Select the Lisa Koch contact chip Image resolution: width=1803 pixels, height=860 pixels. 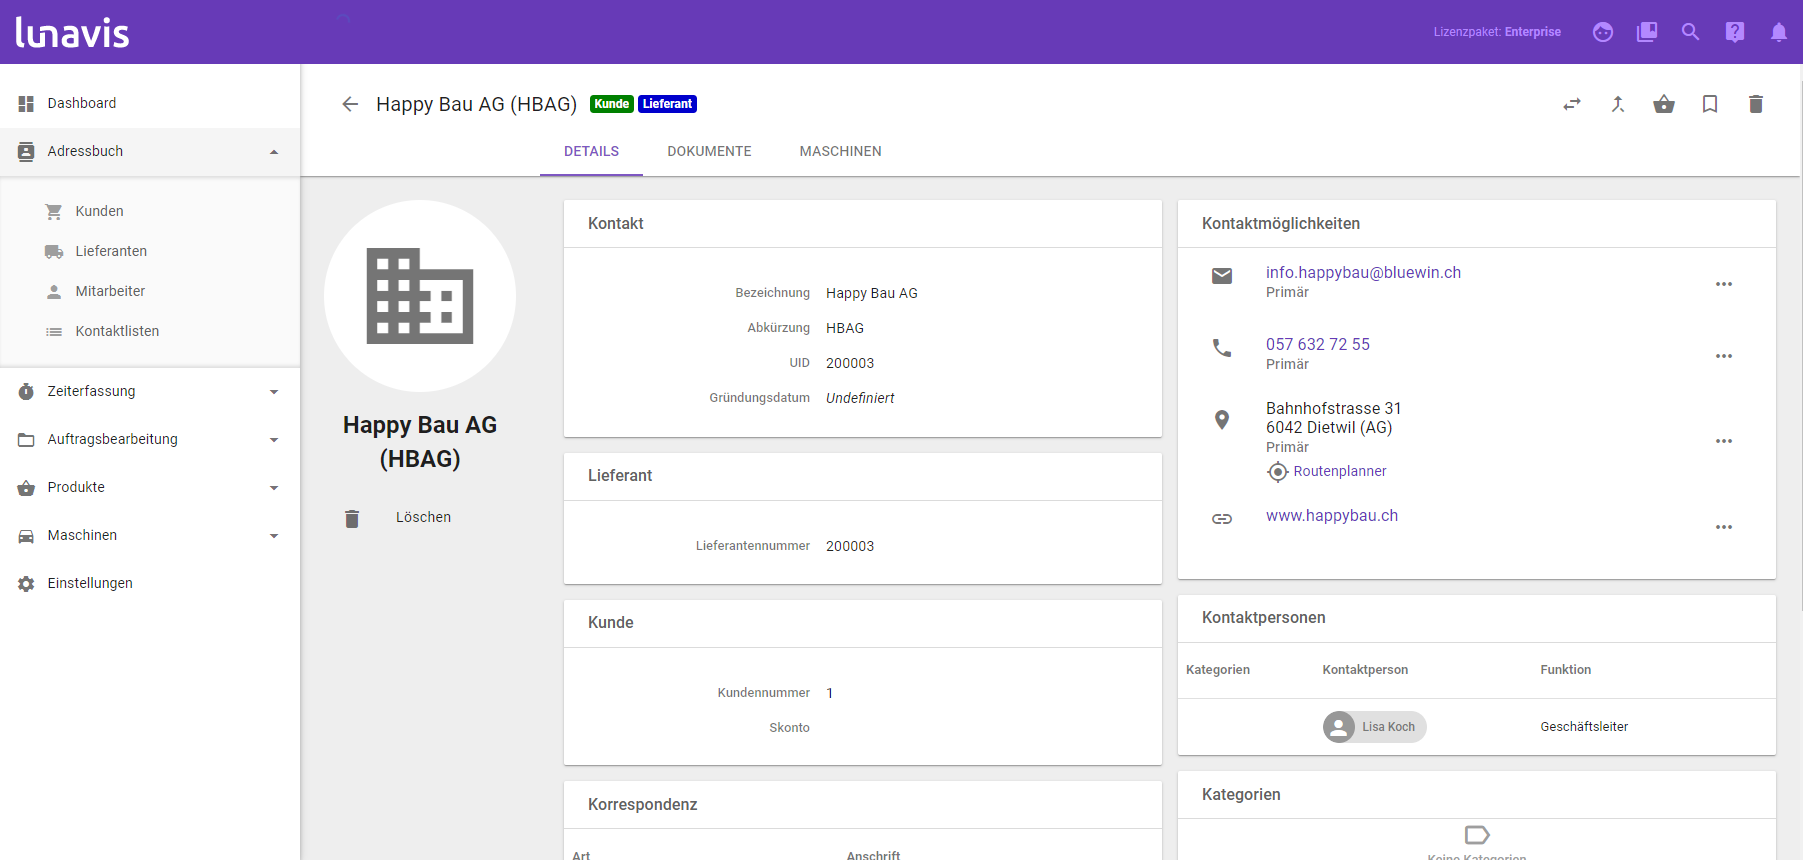tap(1375, 727)
